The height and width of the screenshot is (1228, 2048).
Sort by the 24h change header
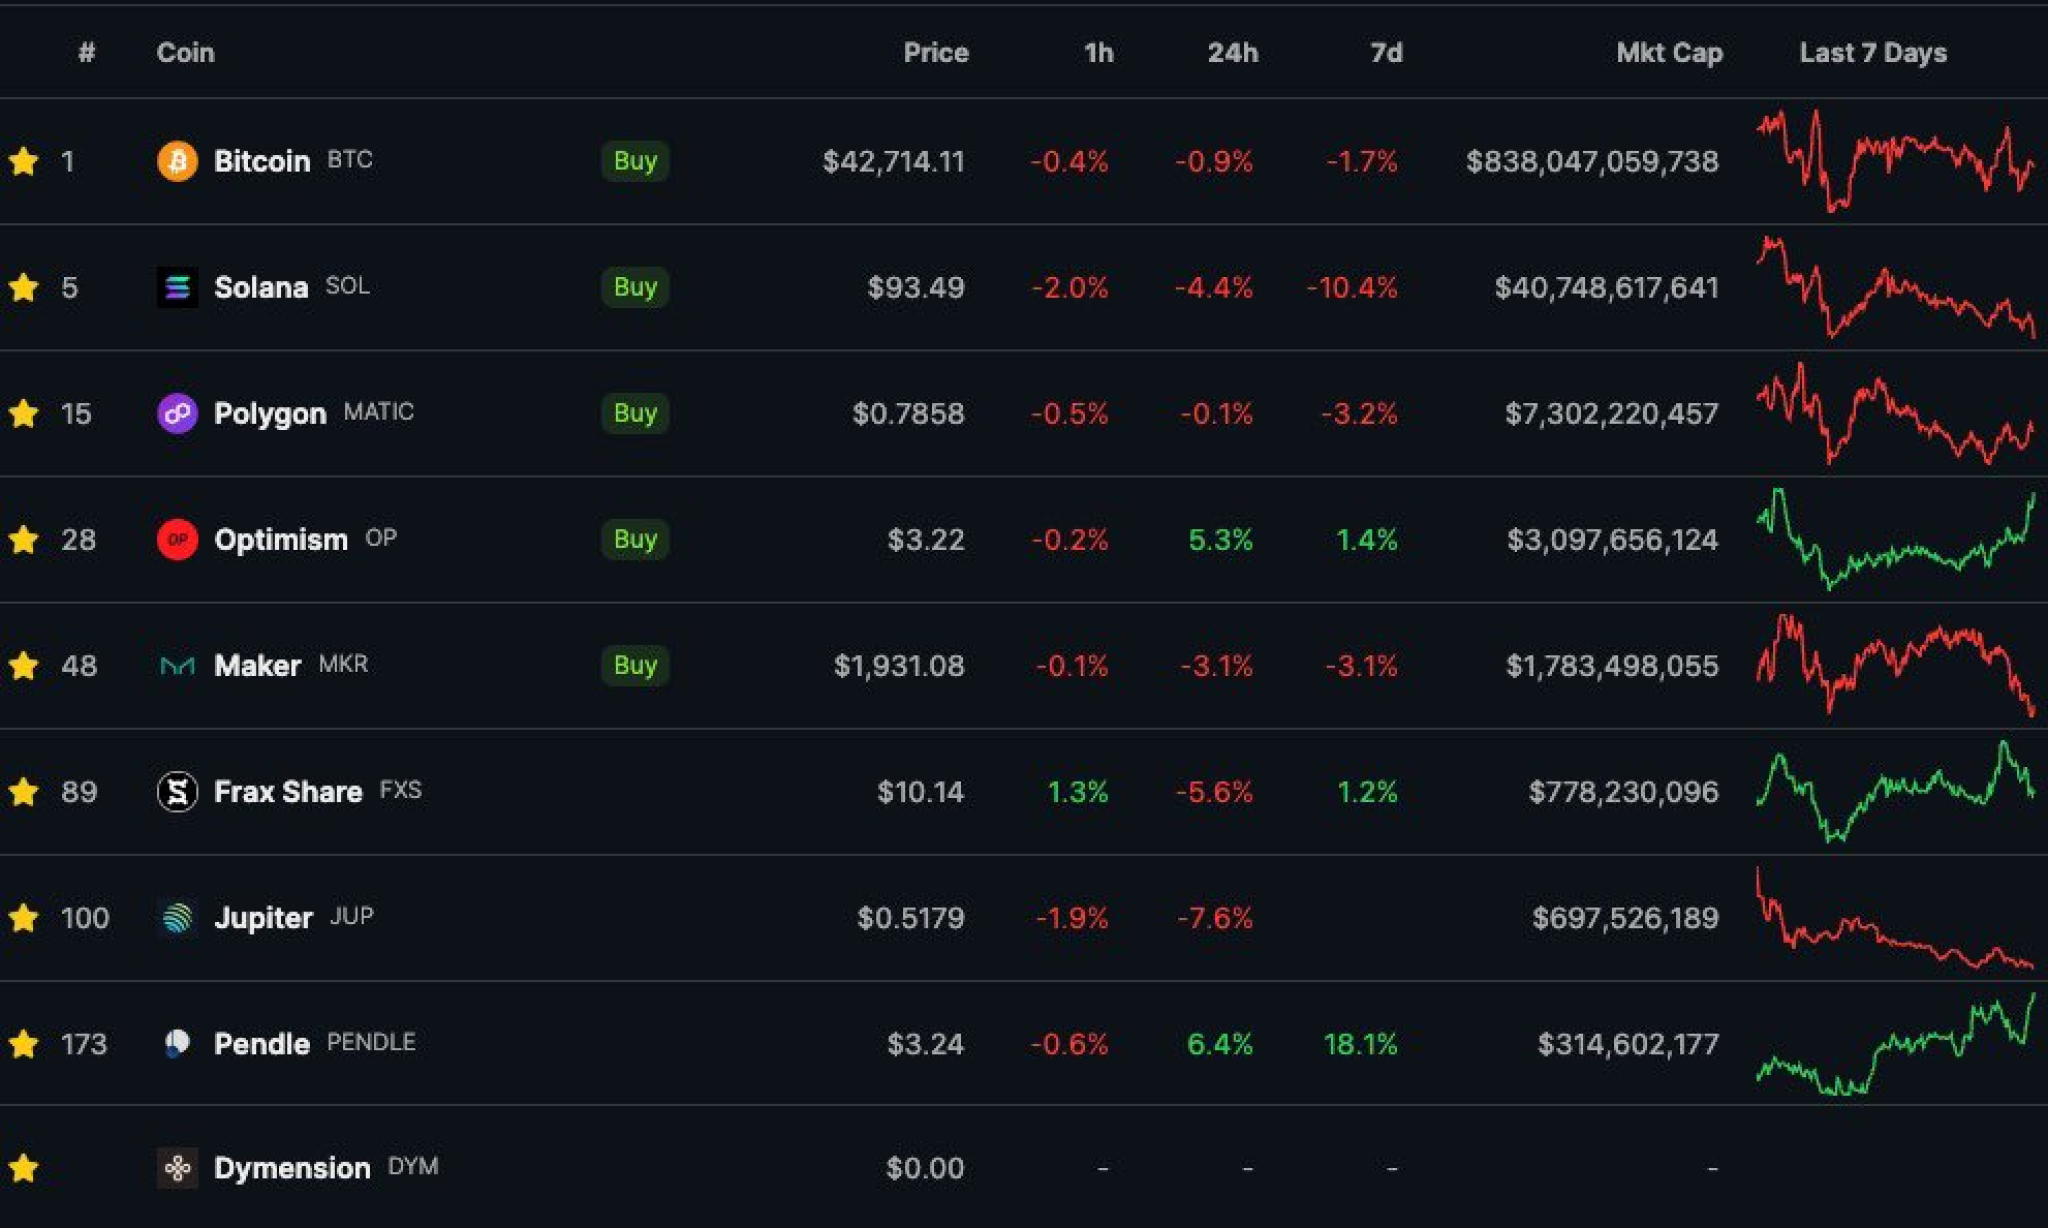1233,52
